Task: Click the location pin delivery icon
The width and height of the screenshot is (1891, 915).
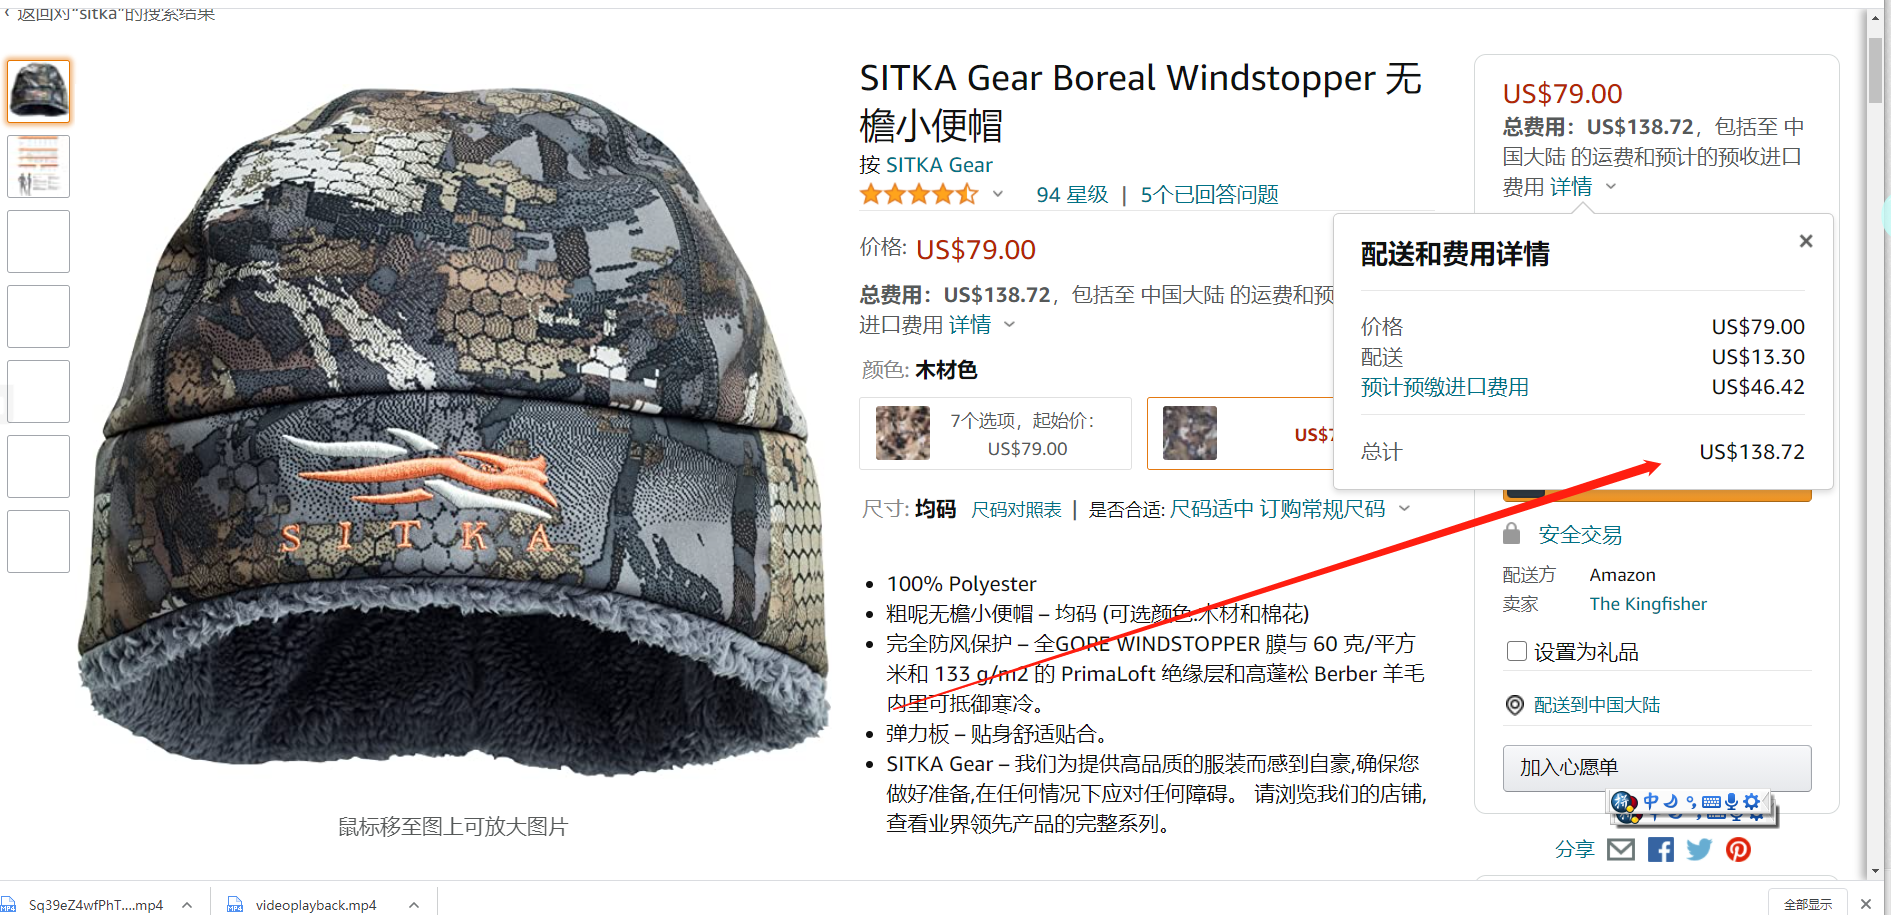Action: (x=1515, y=705)
